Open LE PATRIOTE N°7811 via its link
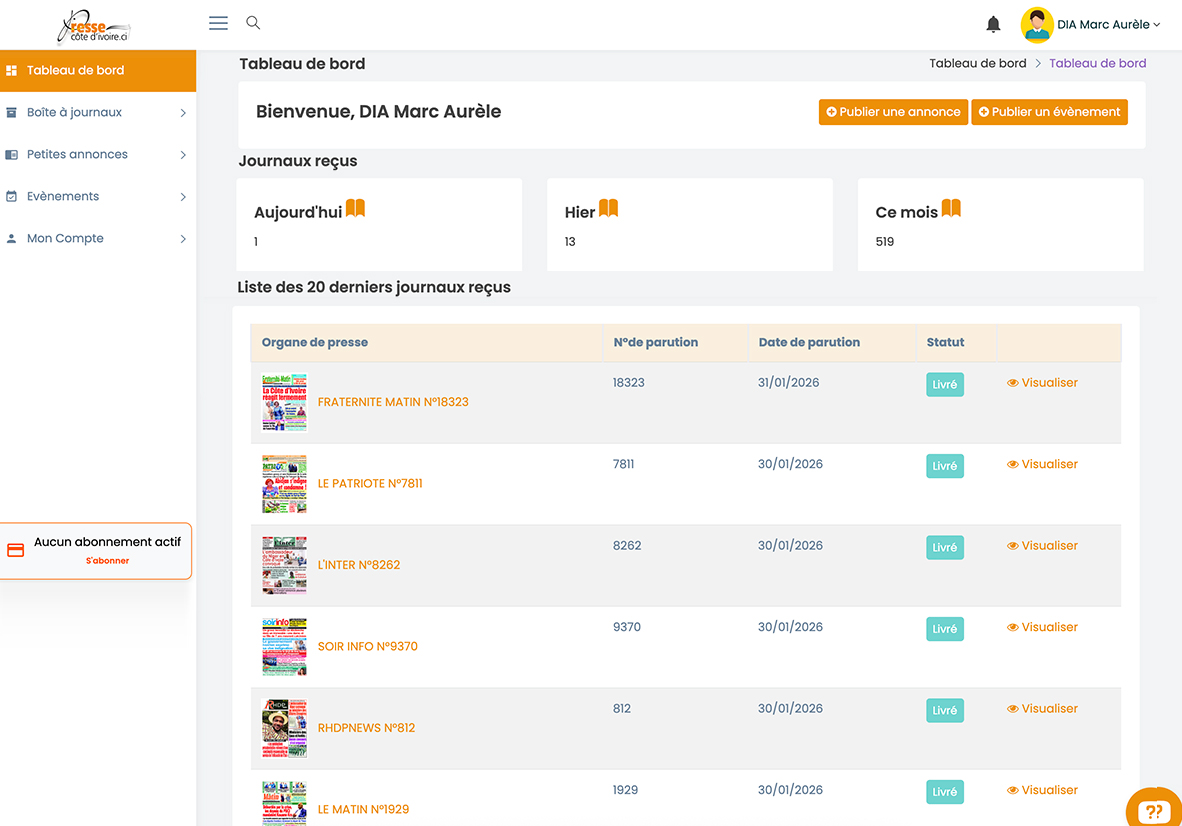Screen dimensions: 1182x826 tap(370, 483)
